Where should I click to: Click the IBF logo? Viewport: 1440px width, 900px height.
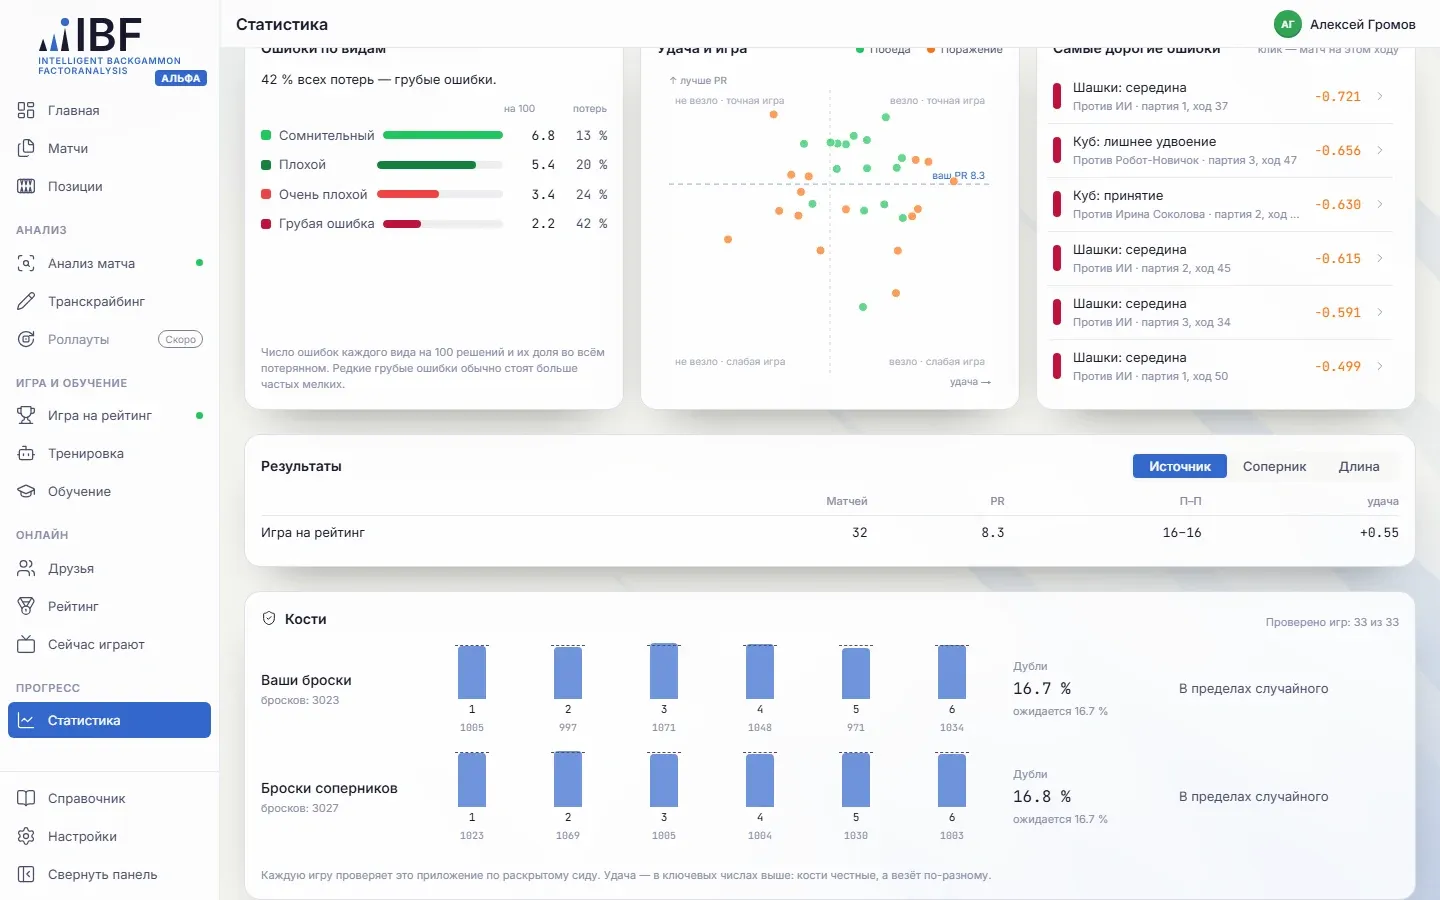(109, 46)
